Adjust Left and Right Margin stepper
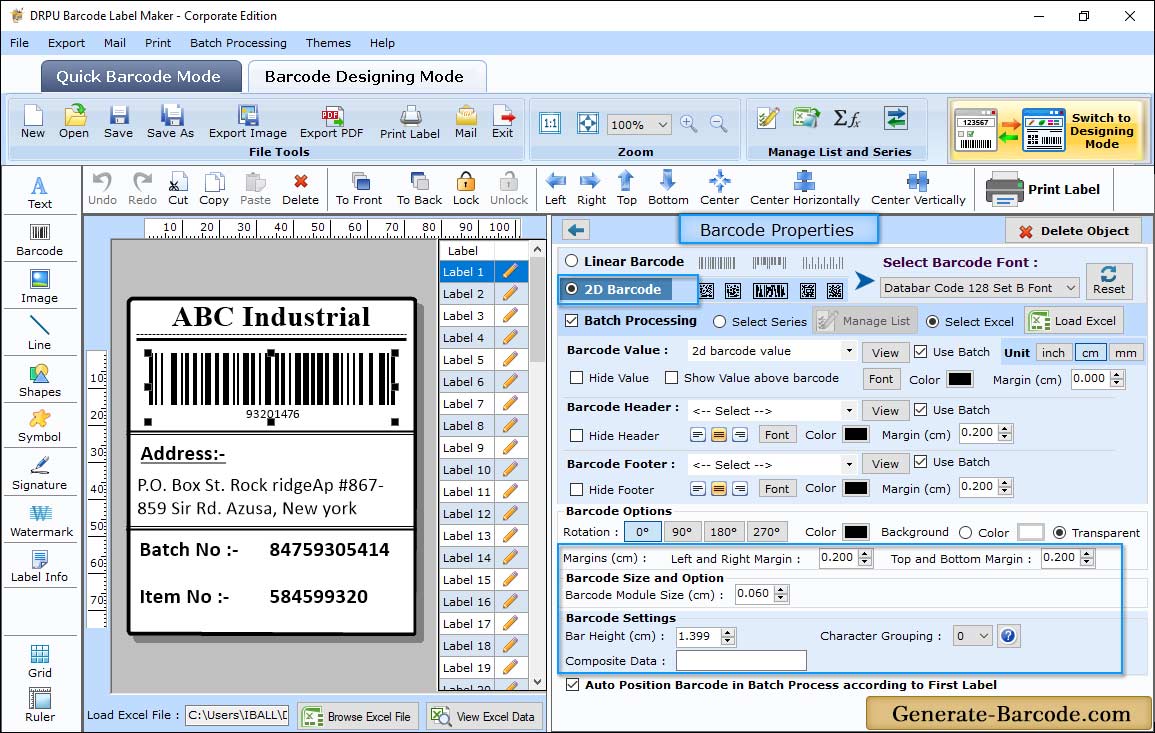1155x733 pixels. tap(866, 558)
